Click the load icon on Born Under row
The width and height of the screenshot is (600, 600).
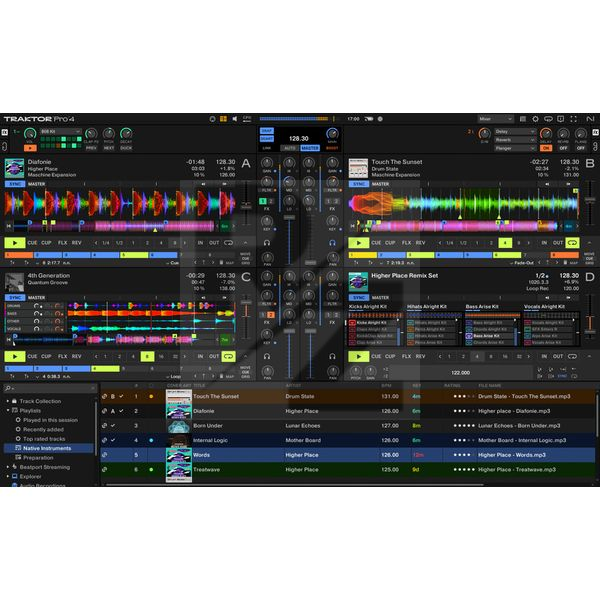coord(104,426)
